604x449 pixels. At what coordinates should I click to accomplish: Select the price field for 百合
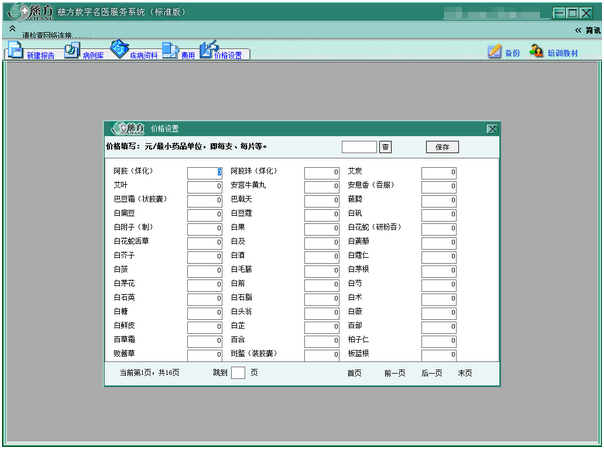pos(322,340)
